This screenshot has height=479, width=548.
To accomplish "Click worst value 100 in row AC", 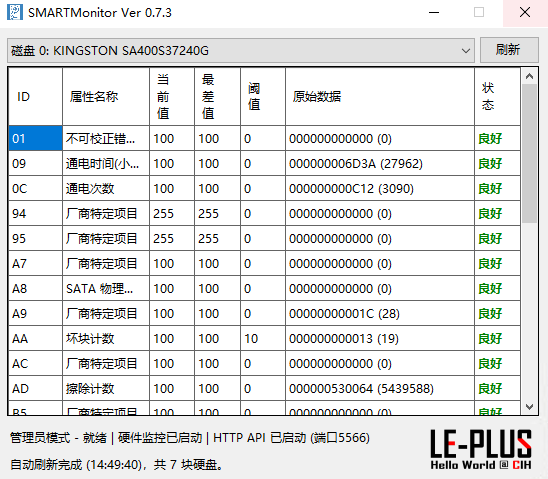I will (217, 363).
